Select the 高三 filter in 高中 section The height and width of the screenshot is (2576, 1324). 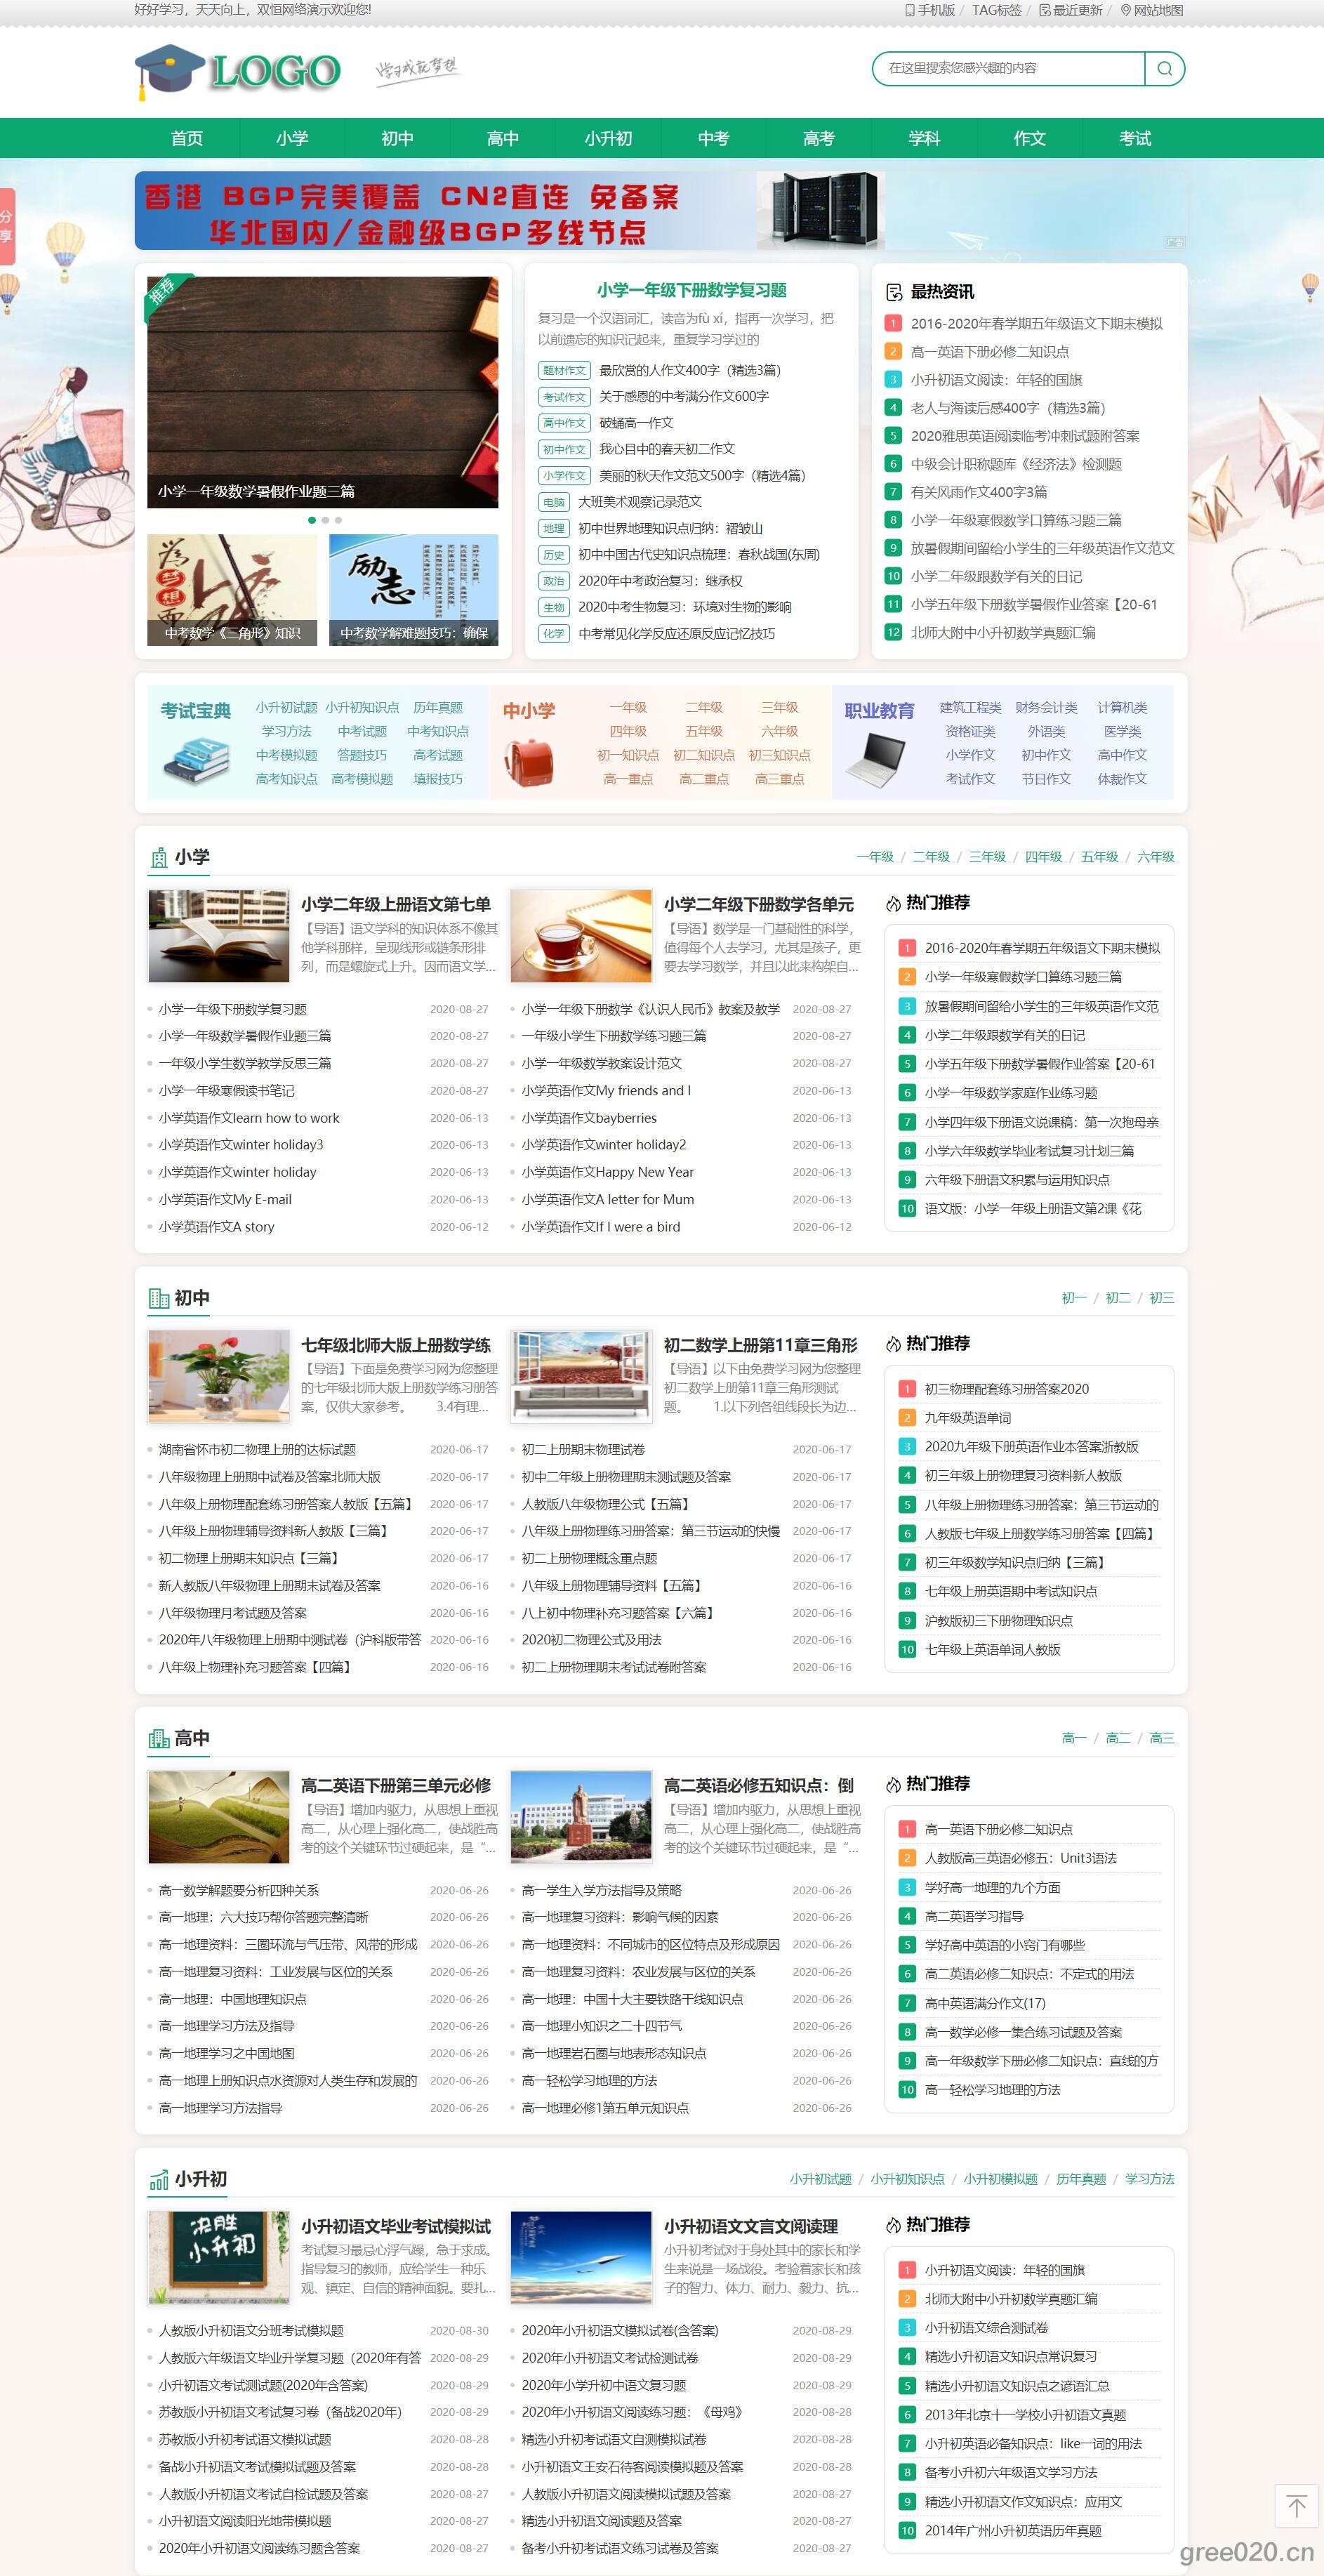[1161, 1738]
